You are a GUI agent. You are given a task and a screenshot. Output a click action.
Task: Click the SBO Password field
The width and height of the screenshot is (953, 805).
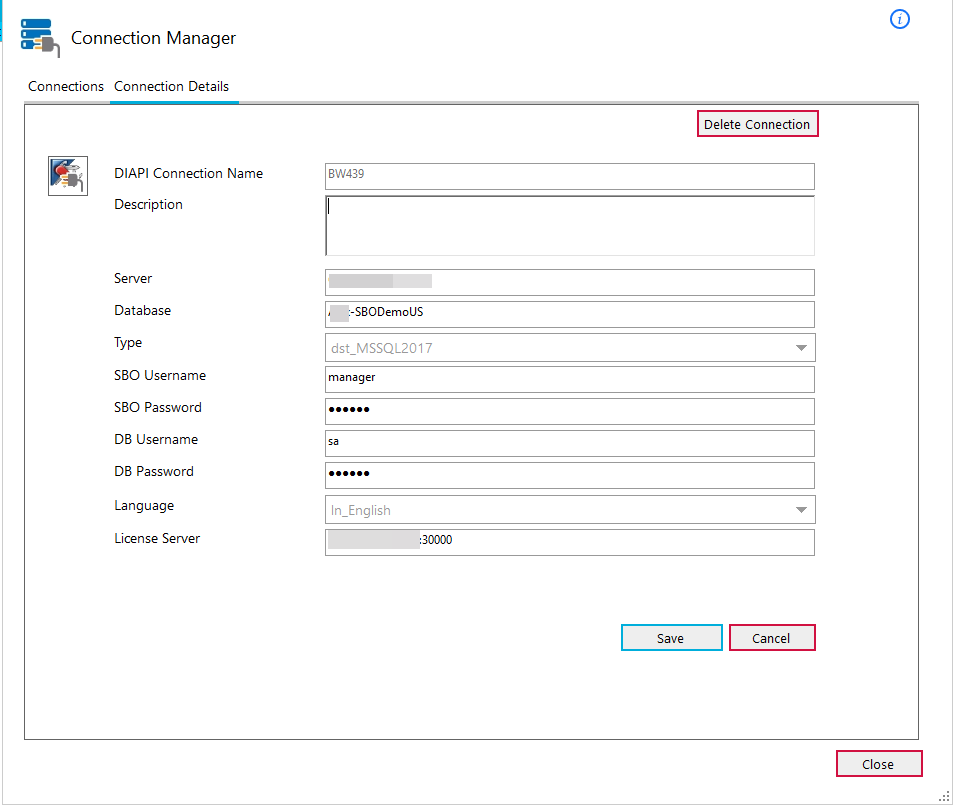point(570,412)
